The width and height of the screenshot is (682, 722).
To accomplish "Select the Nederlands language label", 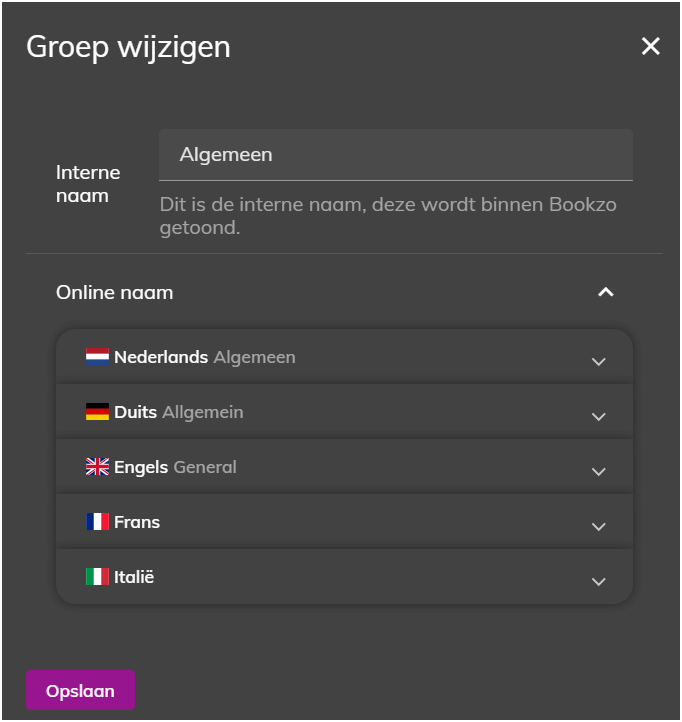I will [x=161, y=357].
